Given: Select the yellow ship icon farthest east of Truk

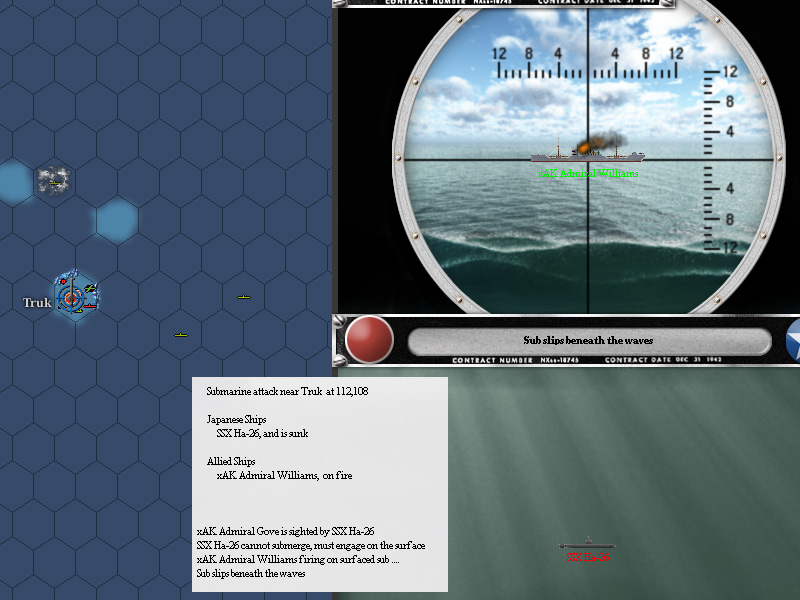Looking at the screenshot, I should coord(244,296).
